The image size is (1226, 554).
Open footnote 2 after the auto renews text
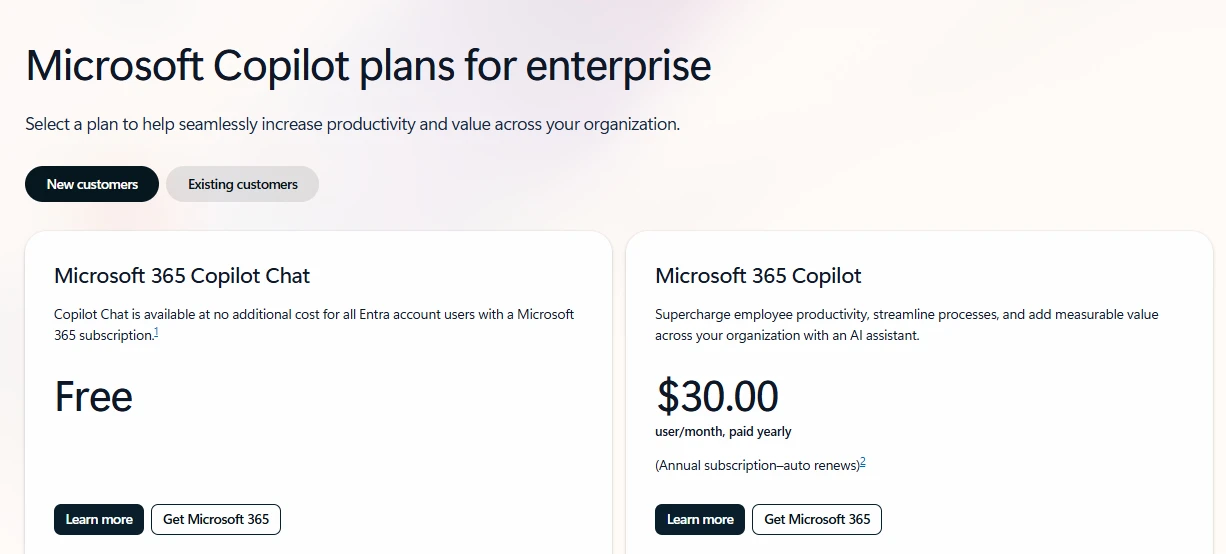863,462
